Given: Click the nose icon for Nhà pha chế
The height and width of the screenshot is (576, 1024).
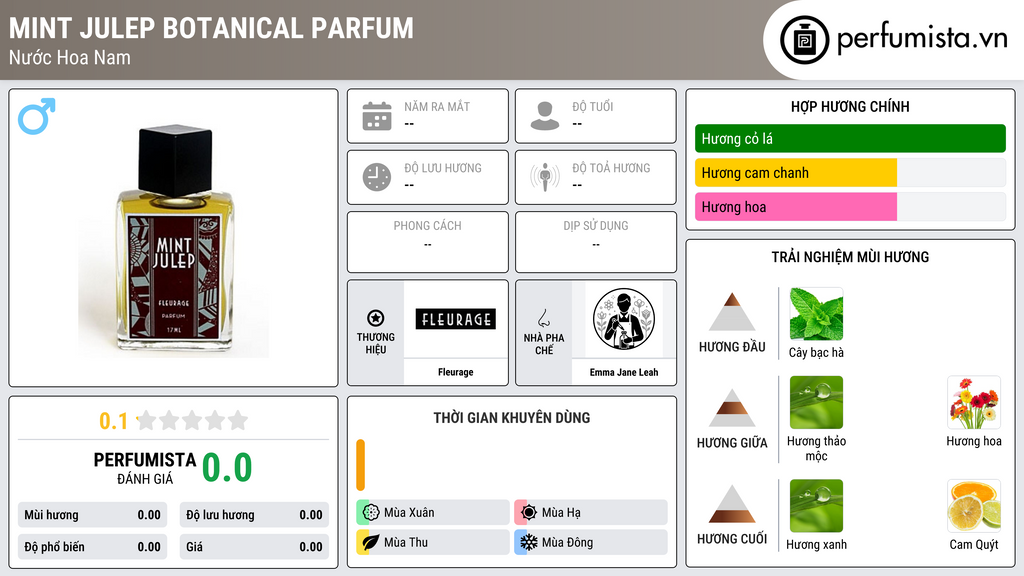Looking at the screenshot, I should pos(543,318).
